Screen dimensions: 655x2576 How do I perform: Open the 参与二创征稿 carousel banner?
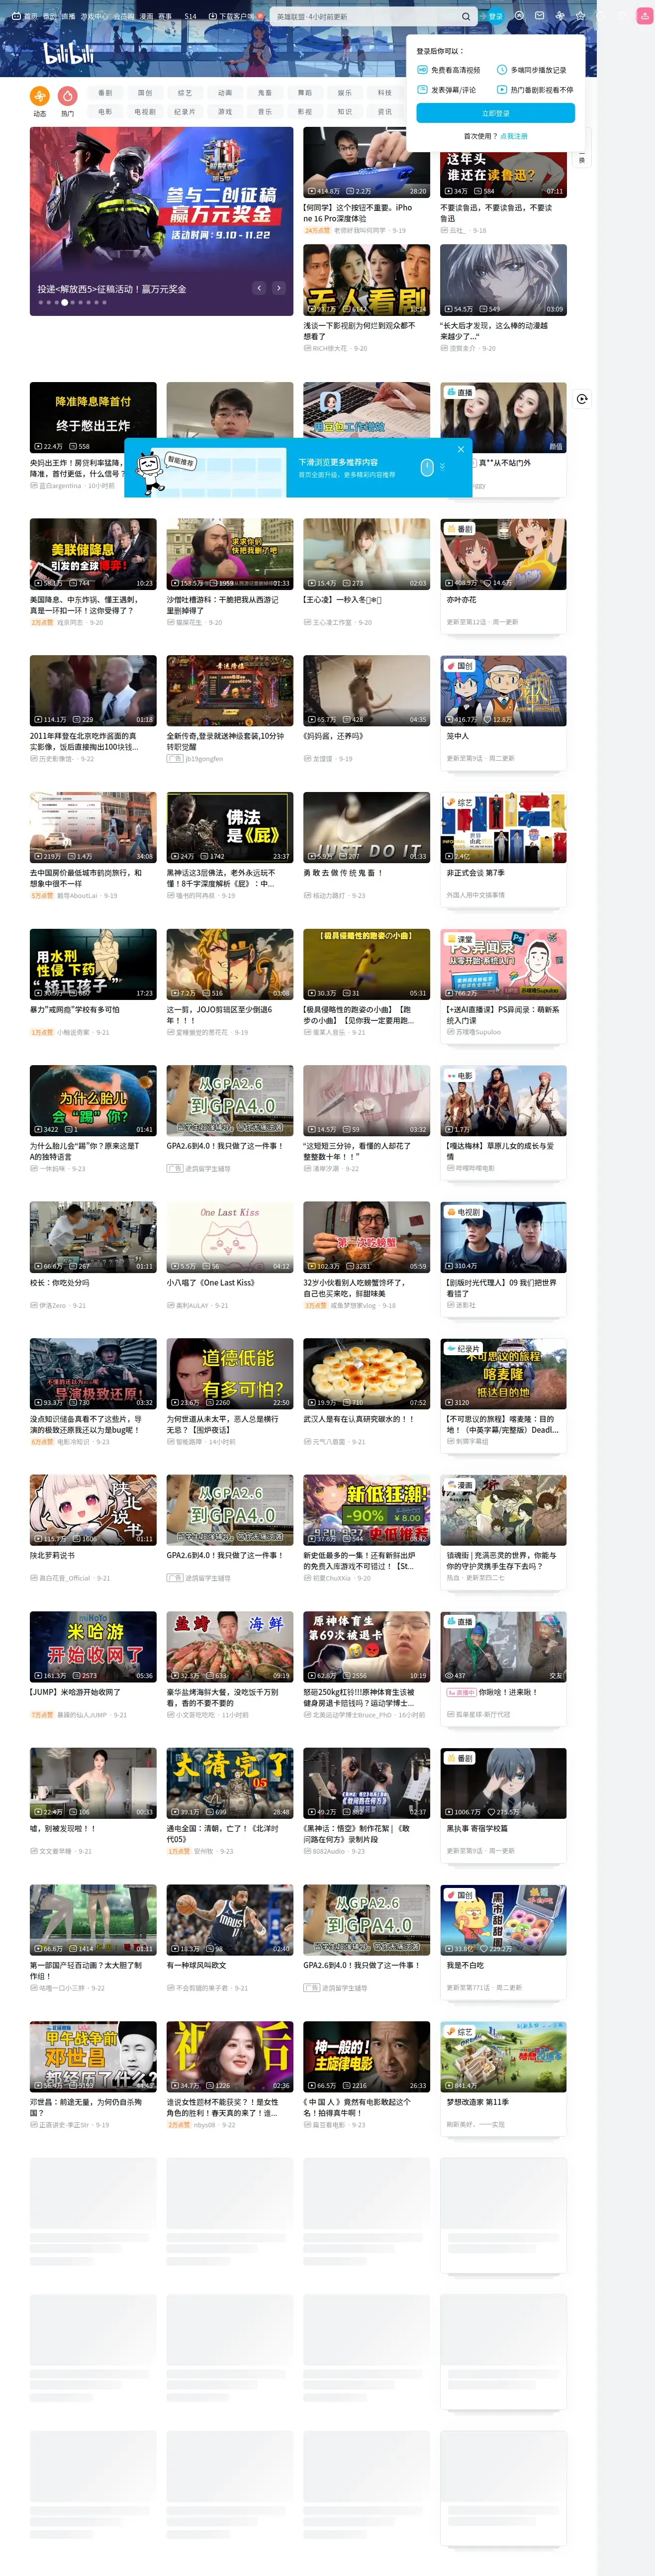161,221
